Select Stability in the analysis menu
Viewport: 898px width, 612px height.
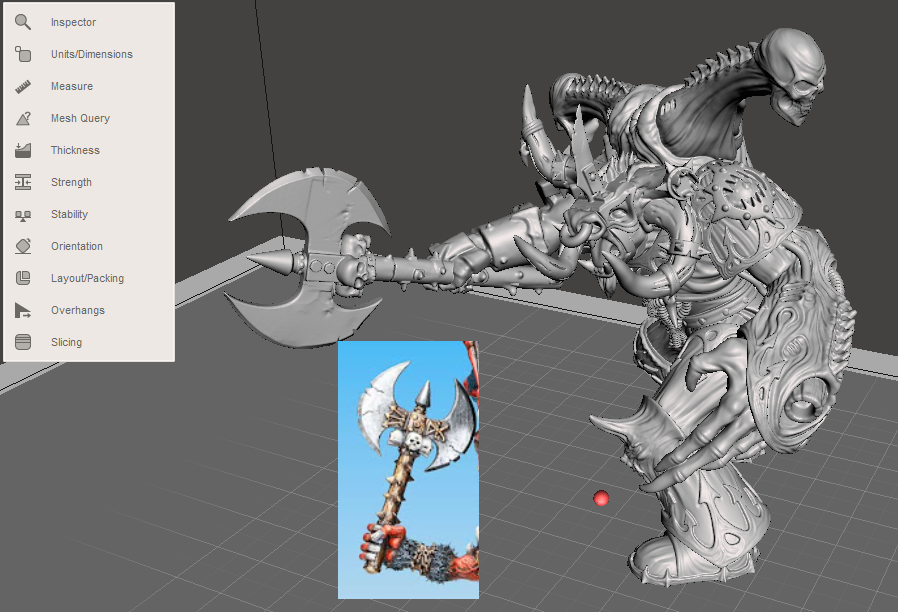tap(69, 215)
